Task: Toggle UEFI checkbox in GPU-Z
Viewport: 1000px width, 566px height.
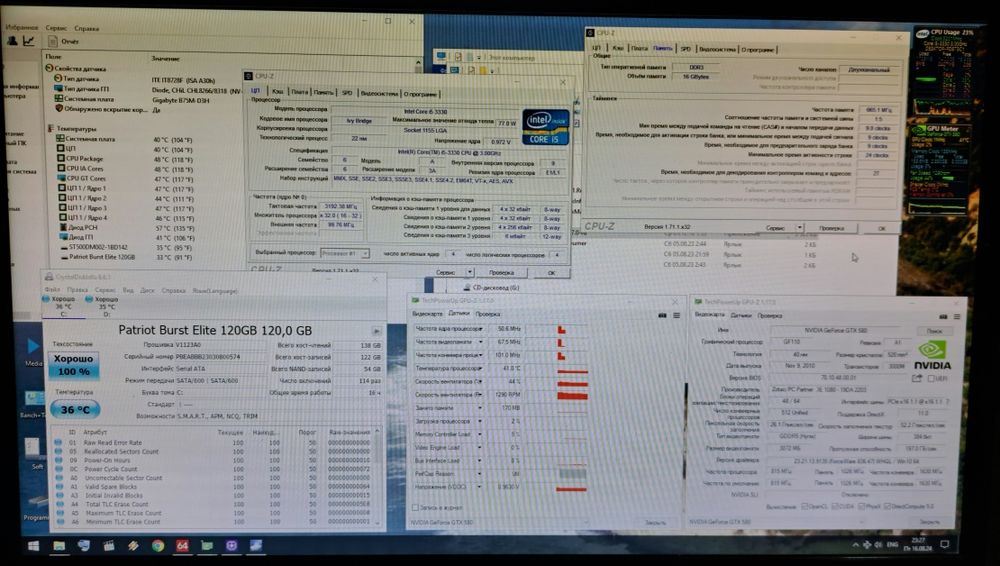Action: (x=931, y=378)
